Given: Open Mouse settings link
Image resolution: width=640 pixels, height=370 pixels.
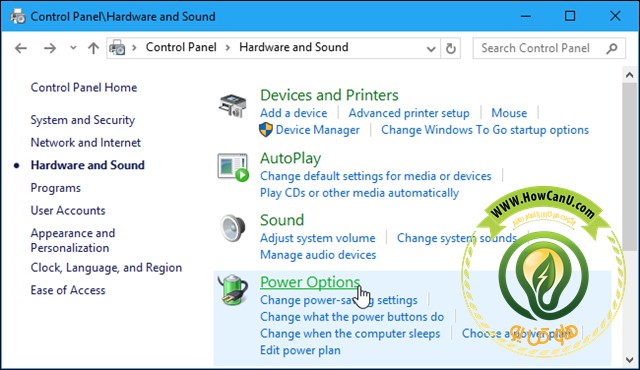Looking at the screenshot, I should [x=509, y=113].
